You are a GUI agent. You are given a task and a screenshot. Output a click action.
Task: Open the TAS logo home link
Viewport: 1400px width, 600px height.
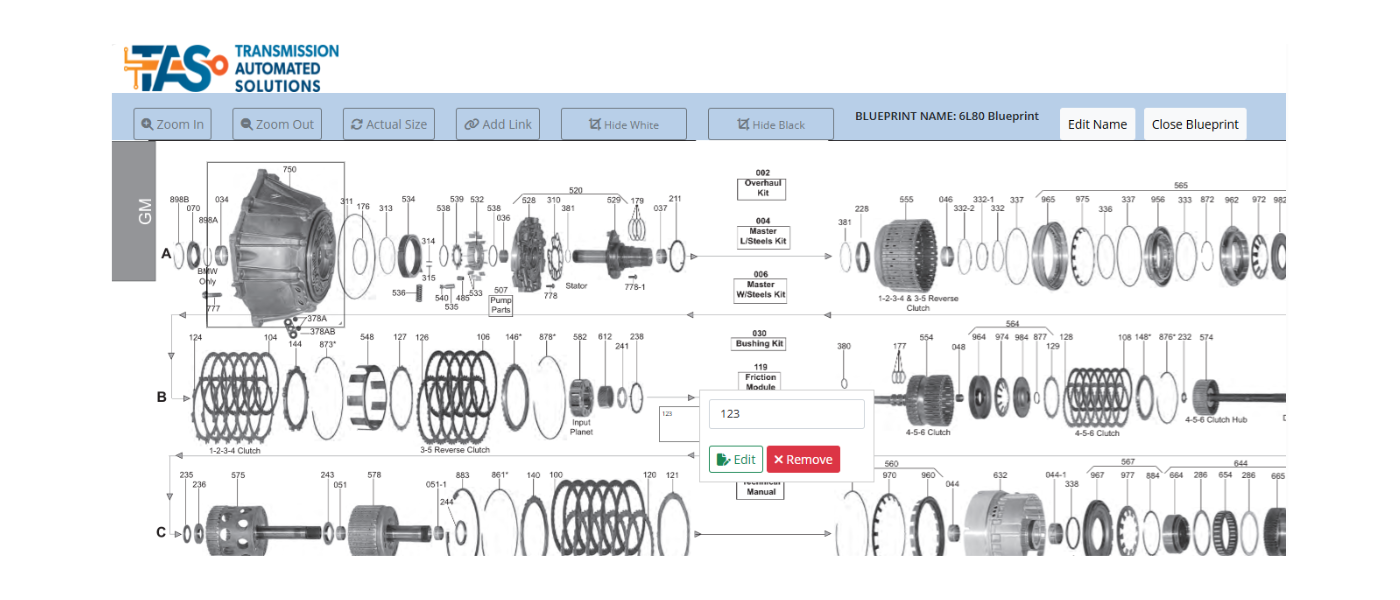(x=231, y=68)
